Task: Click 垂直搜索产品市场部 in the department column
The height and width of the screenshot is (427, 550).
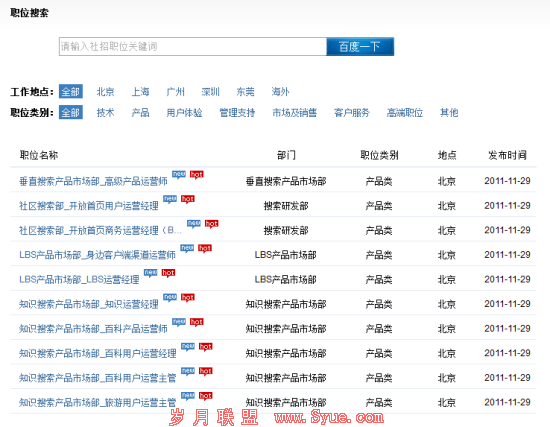Action: [x=286, y=181]
